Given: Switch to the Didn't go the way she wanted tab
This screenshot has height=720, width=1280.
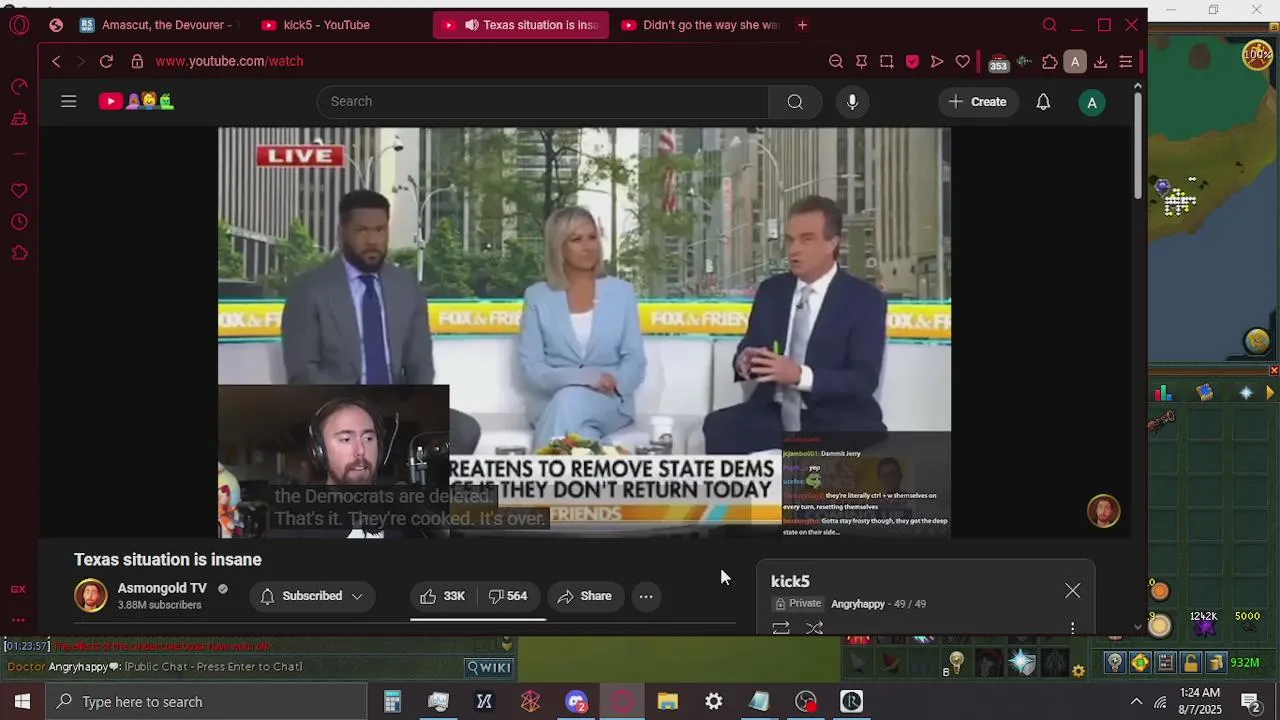Looking at the screenshot, I should click(701, 25).
